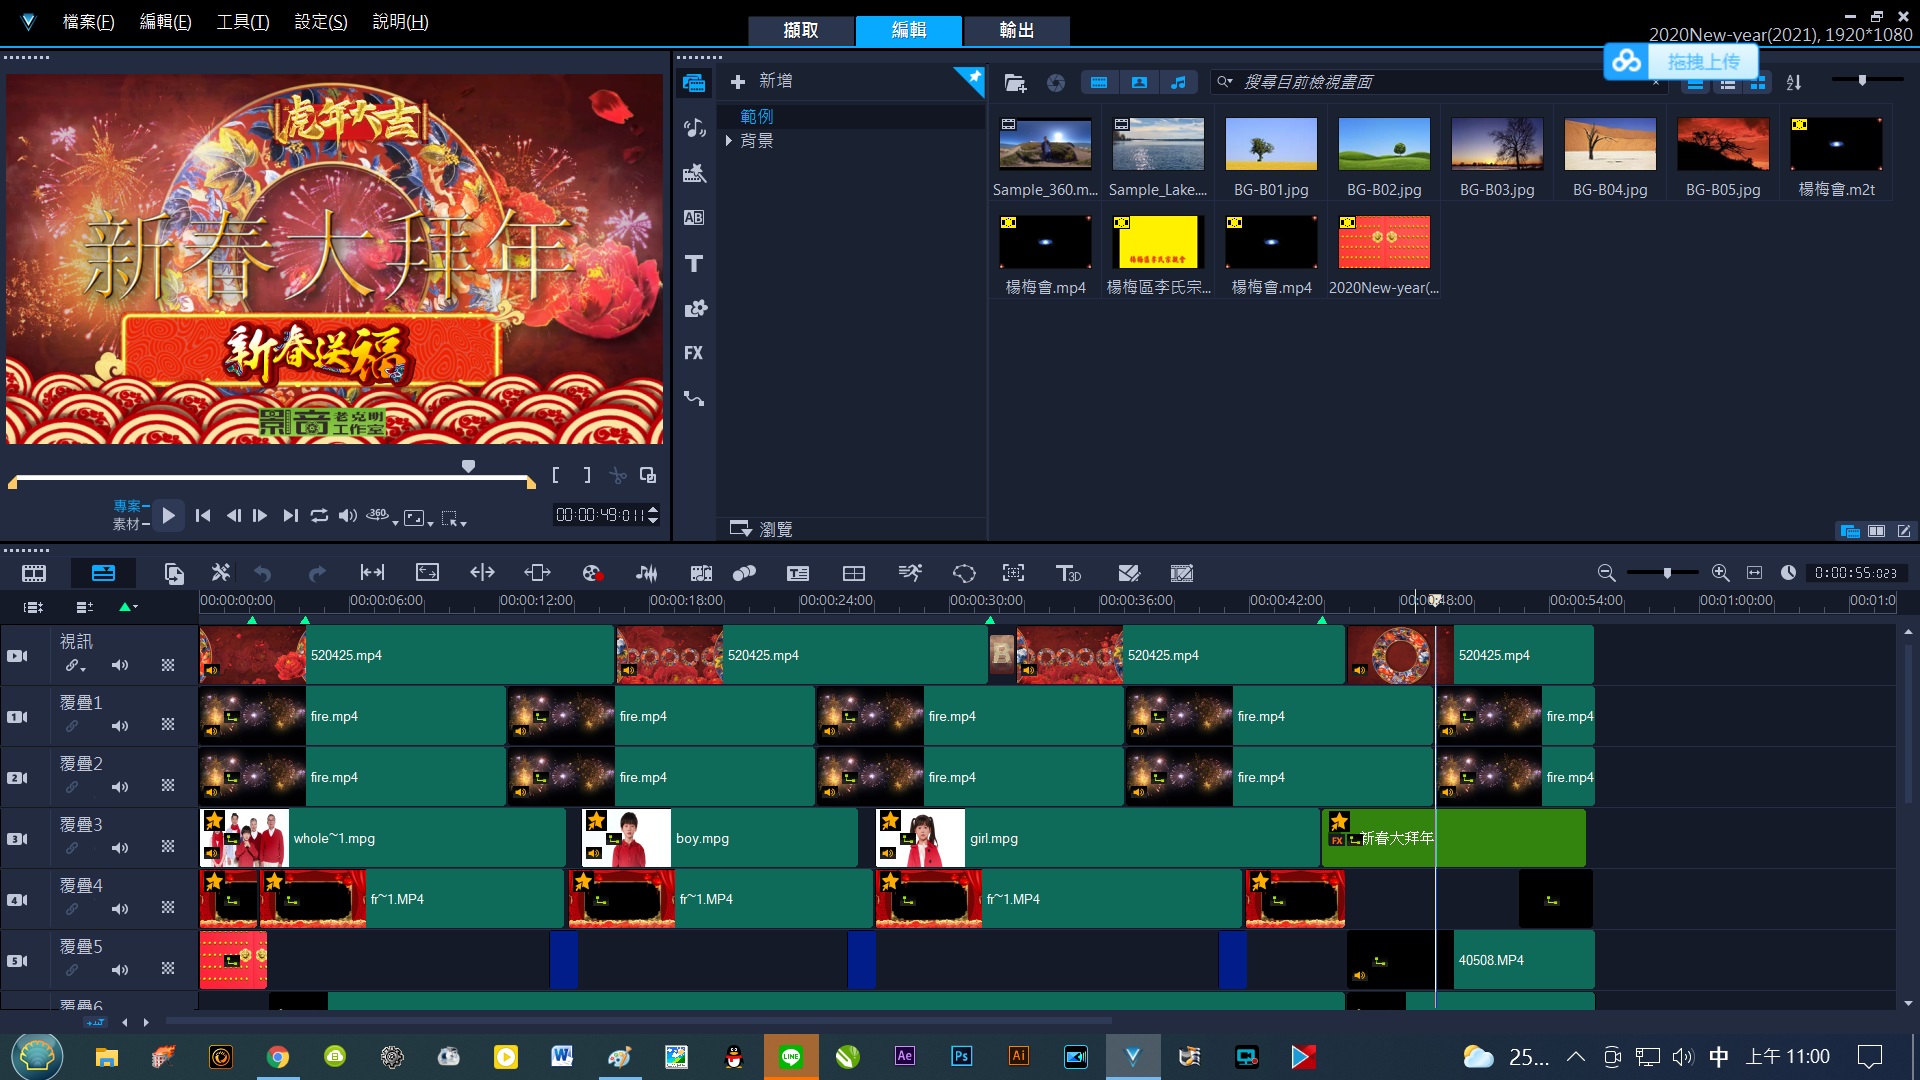This screenshot has height=1080, width=1920.
Task: Toggle transparency grid on 覆疊2 track
Action: pyautogui.click(x=168, y=787)
